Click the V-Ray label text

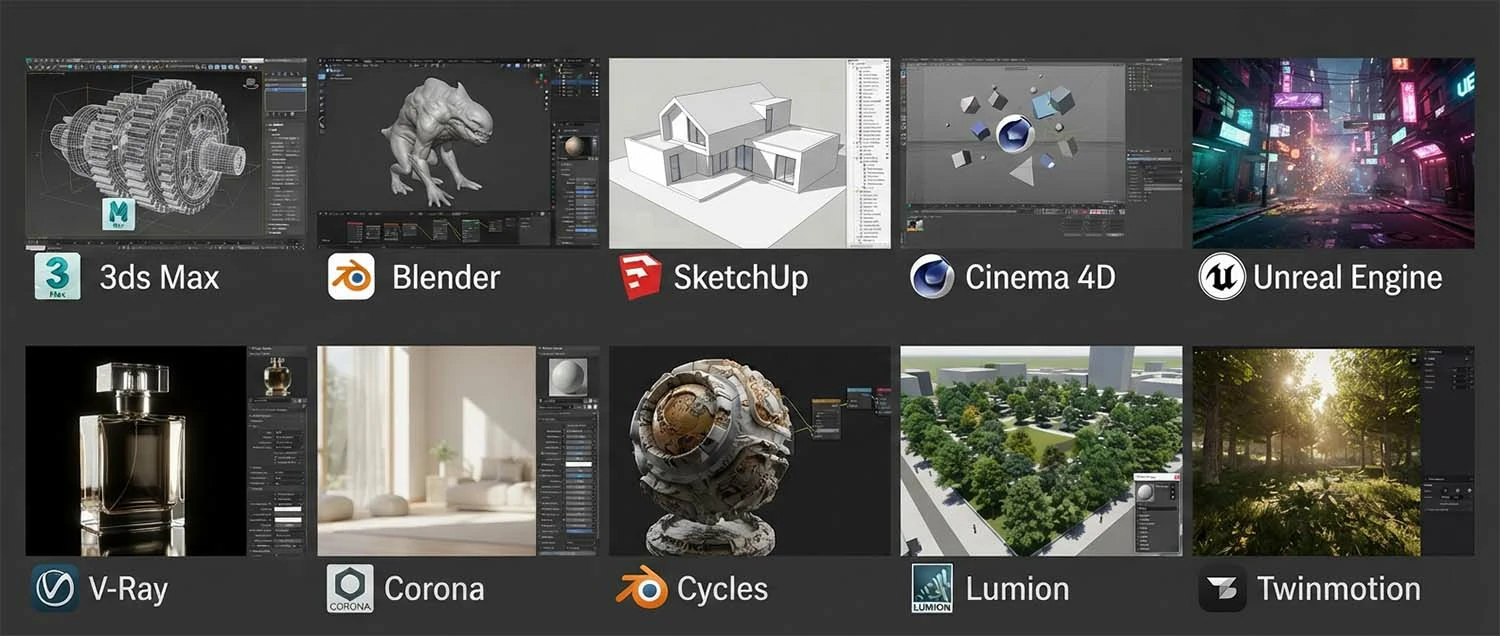coord(128,589)
